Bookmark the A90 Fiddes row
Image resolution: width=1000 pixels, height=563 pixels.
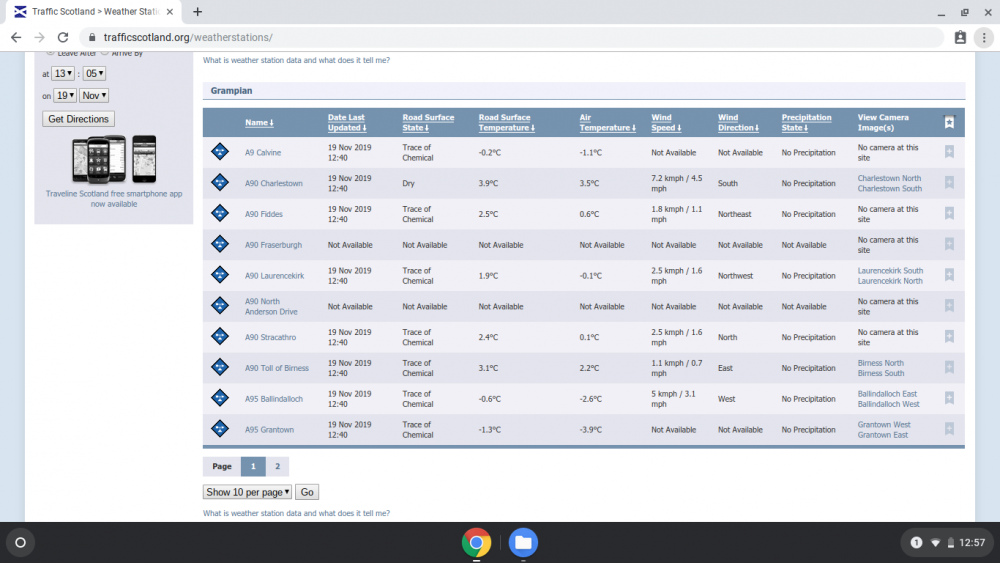pyautogui.click(x=949, y=213)
